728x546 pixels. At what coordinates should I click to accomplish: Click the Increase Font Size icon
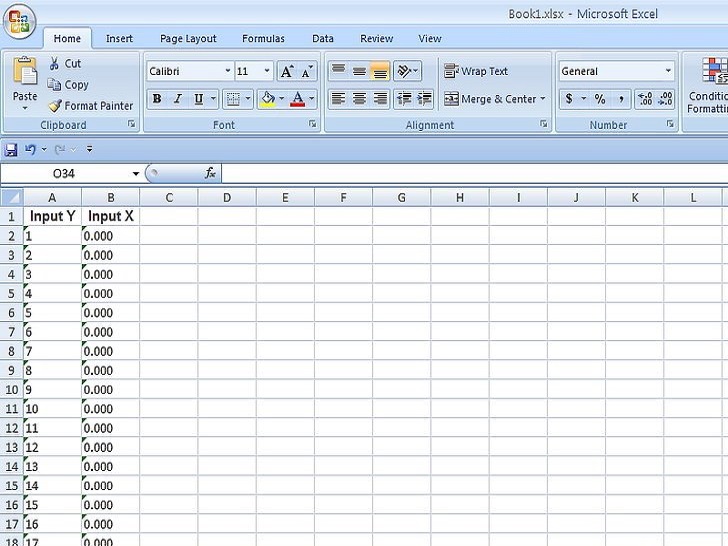pos(287,72)
